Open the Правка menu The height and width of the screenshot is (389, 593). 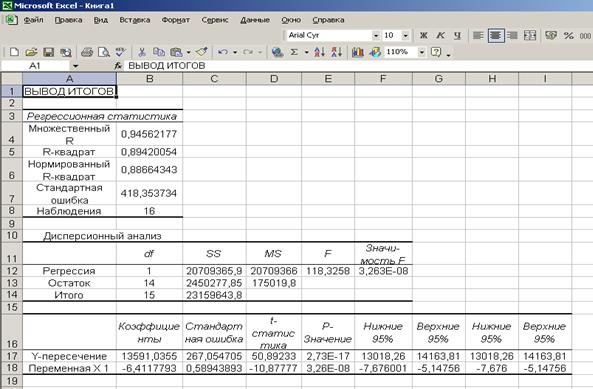68,20
